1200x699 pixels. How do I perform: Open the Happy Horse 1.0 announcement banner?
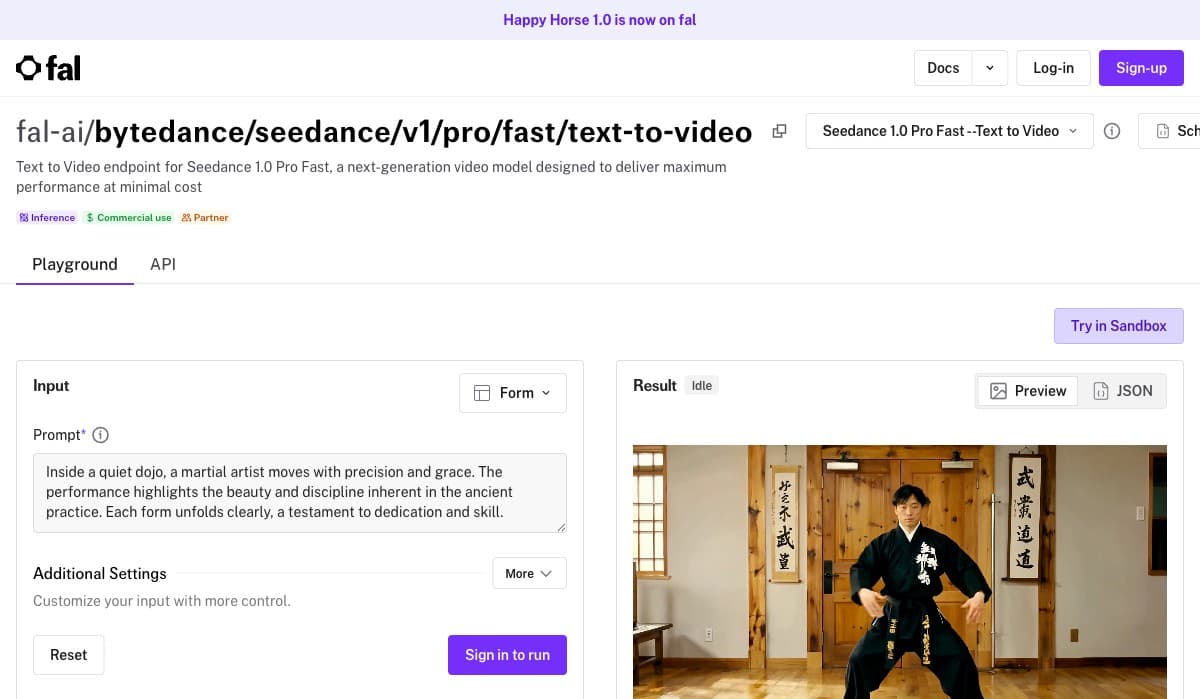click(600, 20)
